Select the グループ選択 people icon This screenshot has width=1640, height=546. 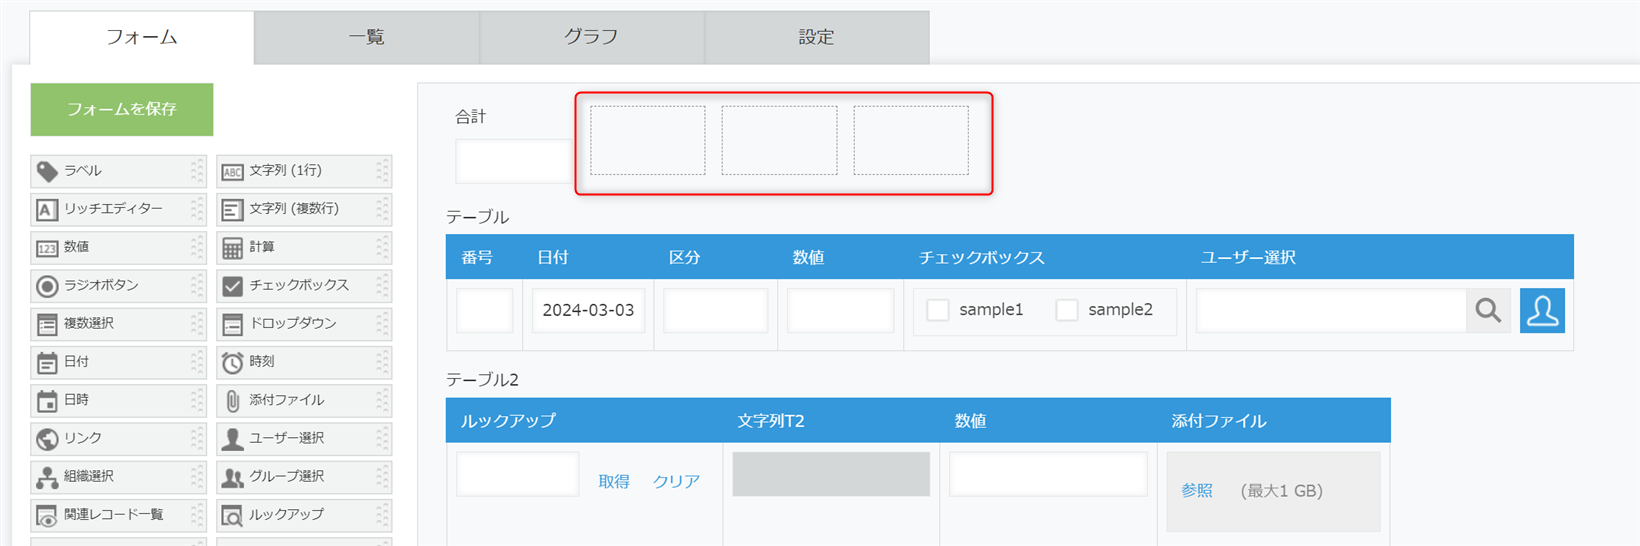(x=232, y=477)
